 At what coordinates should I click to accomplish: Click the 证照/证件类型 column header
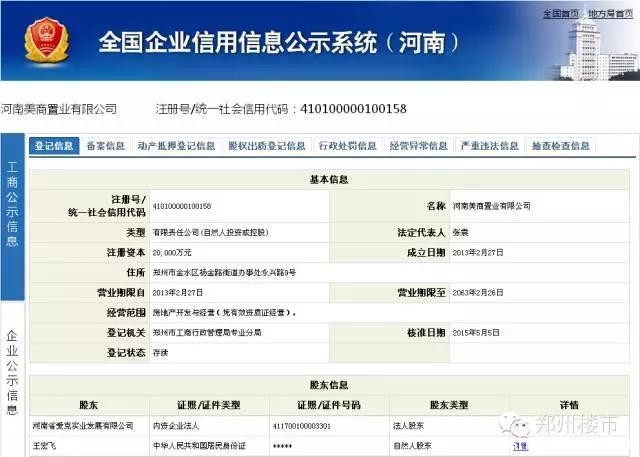[209, 405]
